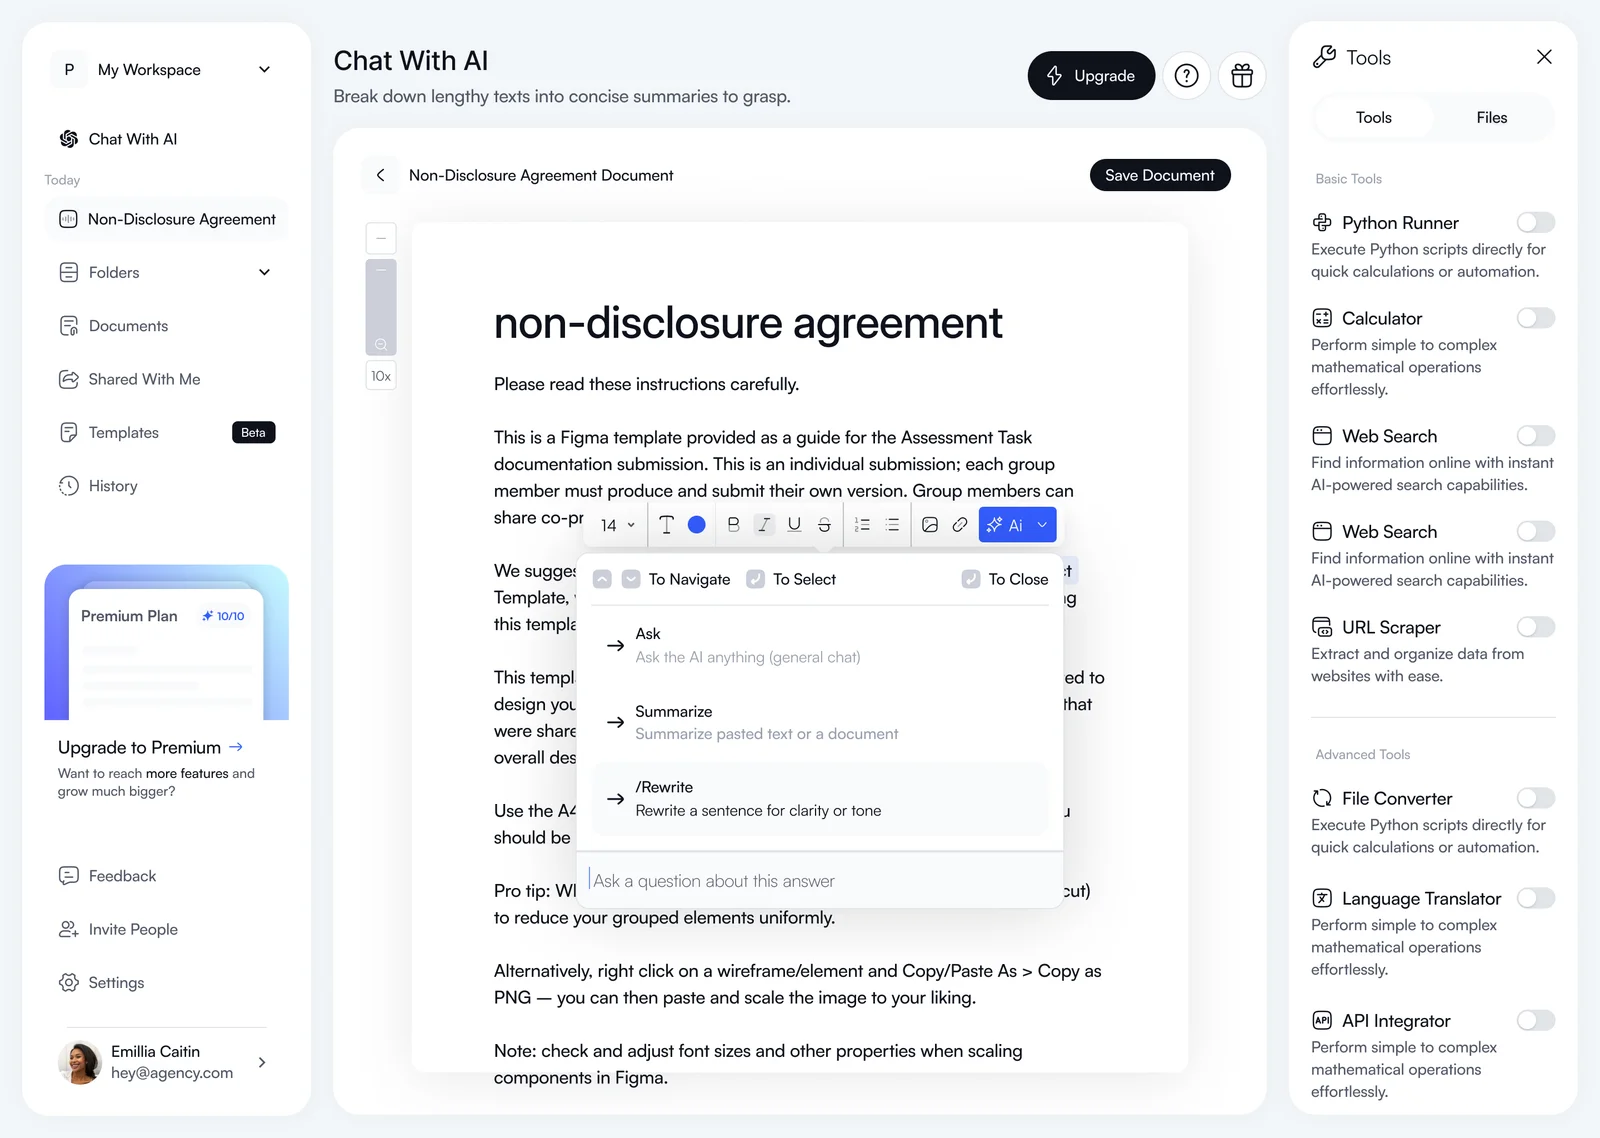
Task: Turn on the Calculator toggle
Action: pos(1535,318)
